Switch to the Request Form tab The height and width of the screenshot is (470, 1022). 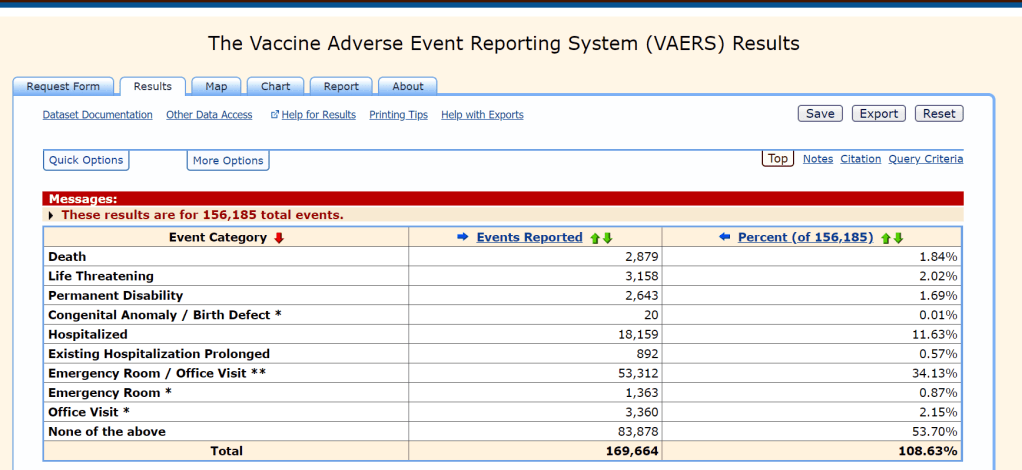click(63, 87)
